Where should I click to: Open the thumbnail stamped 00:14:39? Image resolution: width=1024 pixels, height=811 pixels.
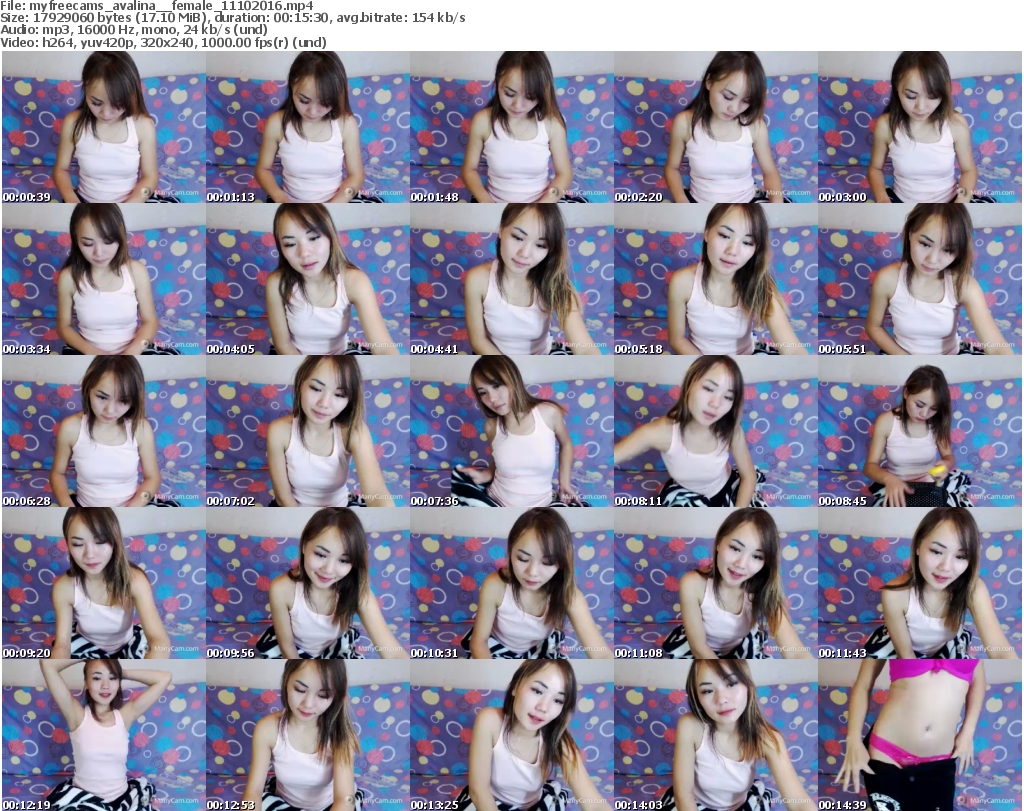pyautogui.click(x=920, y=735)
